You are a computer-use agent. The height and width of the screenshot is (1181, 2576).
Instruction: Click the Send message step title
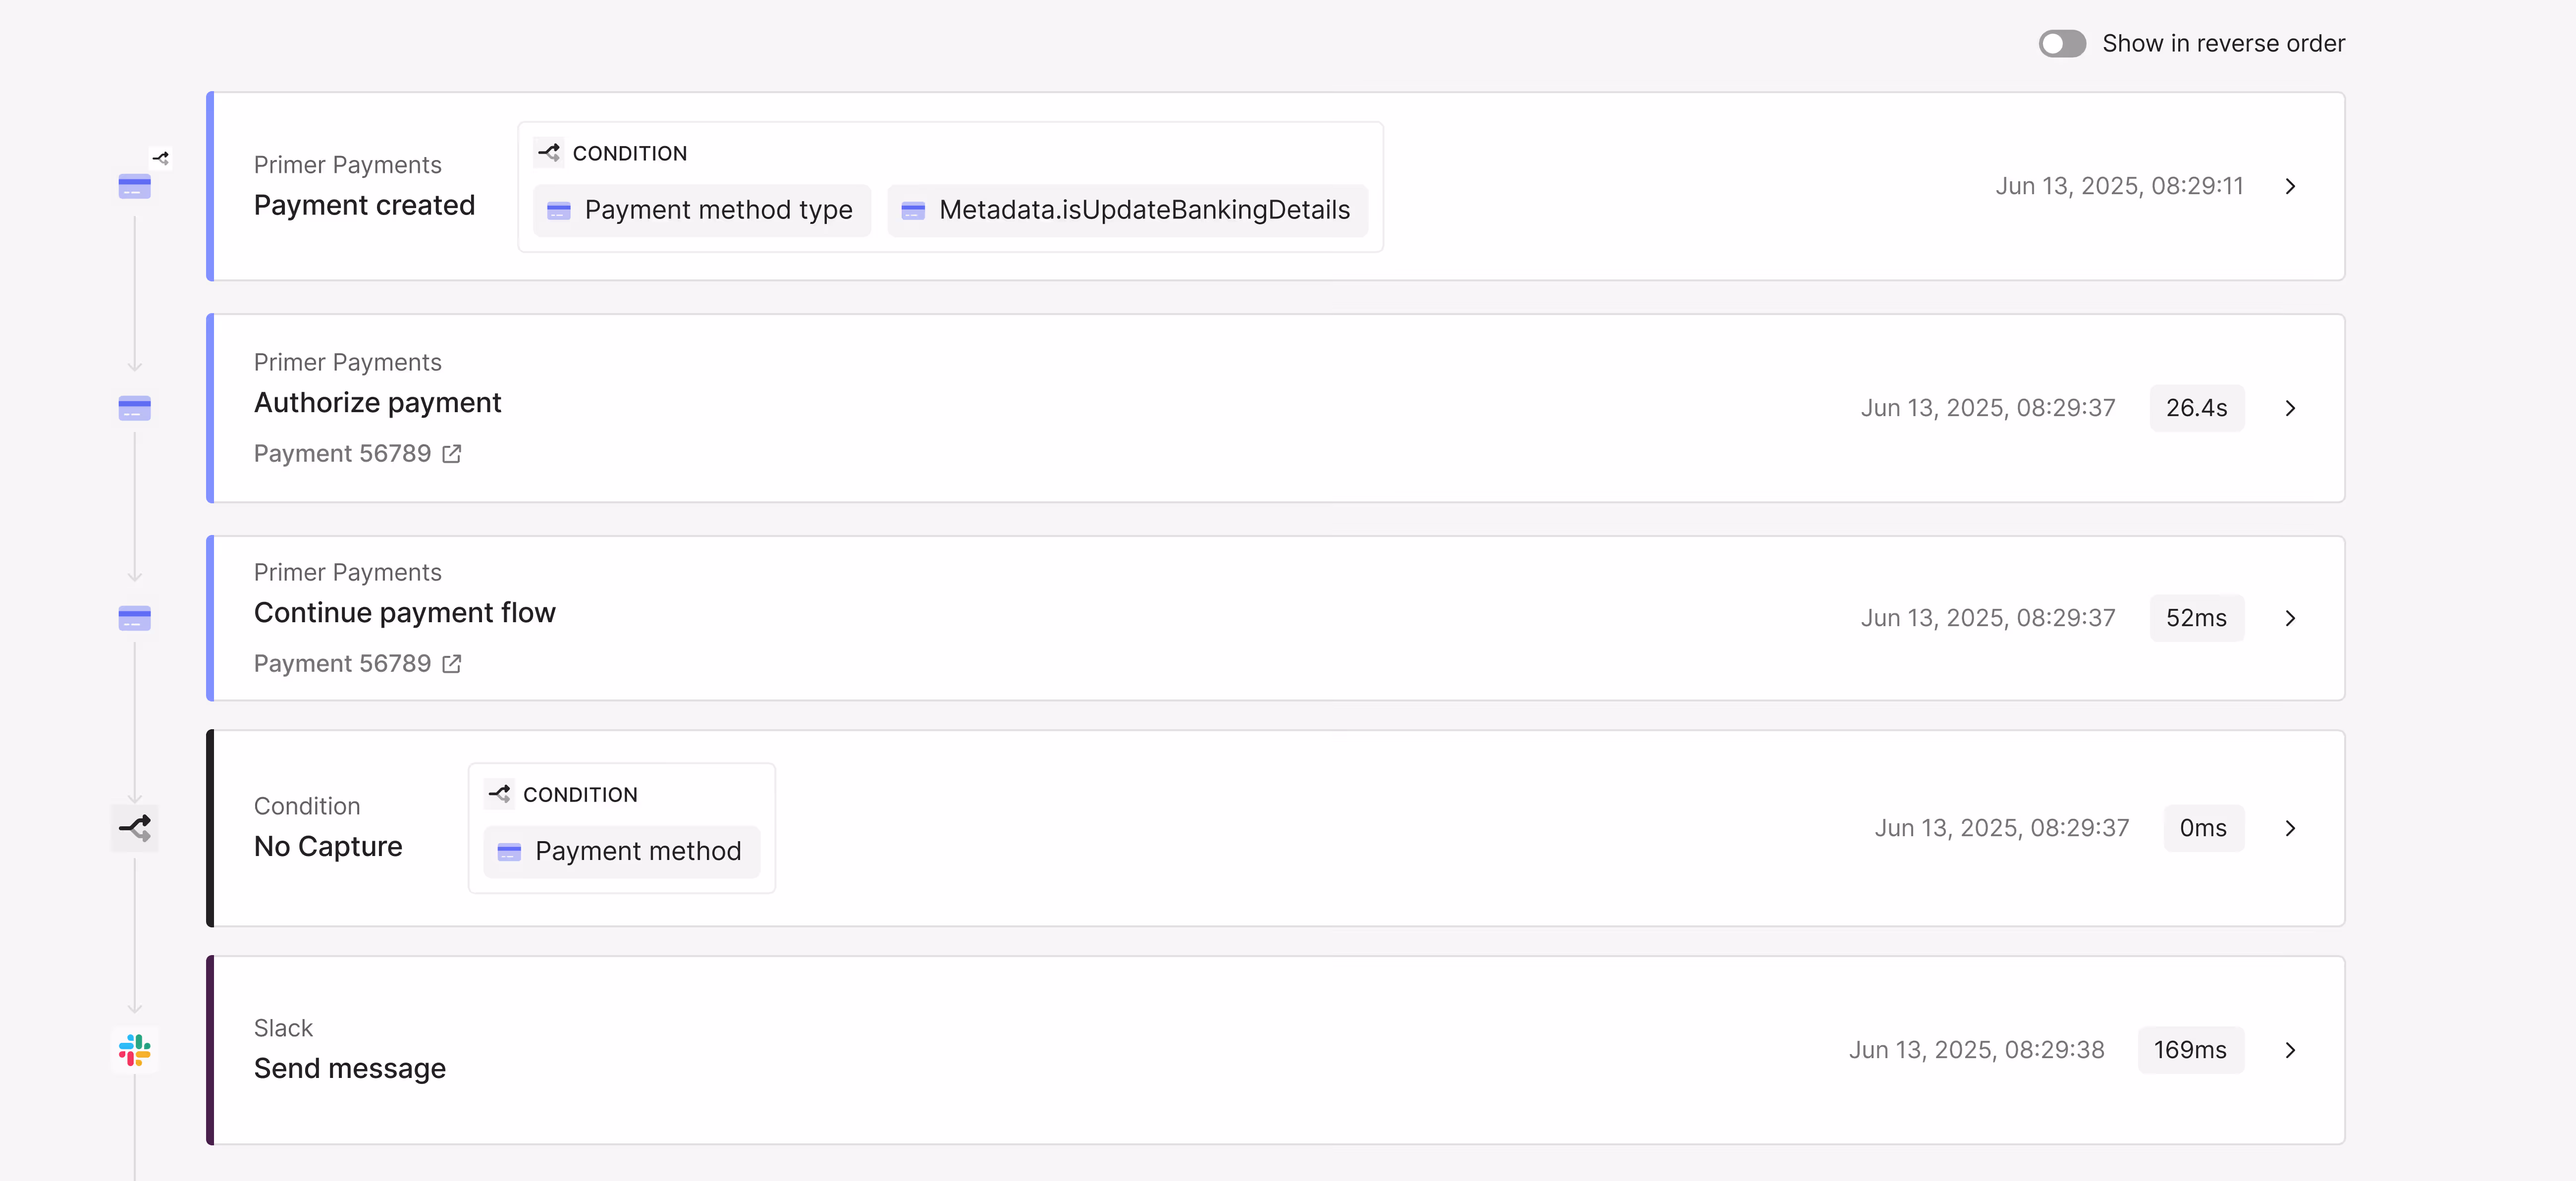coord(349,1069)
